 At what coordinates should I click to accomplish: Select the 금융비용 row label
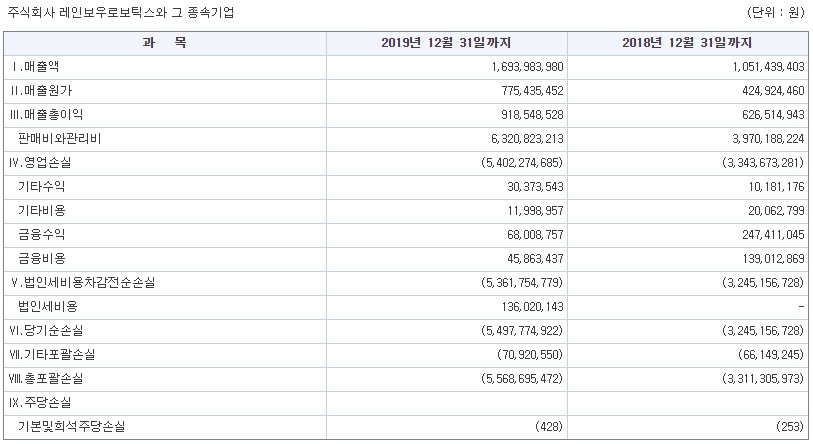[41, 258]
